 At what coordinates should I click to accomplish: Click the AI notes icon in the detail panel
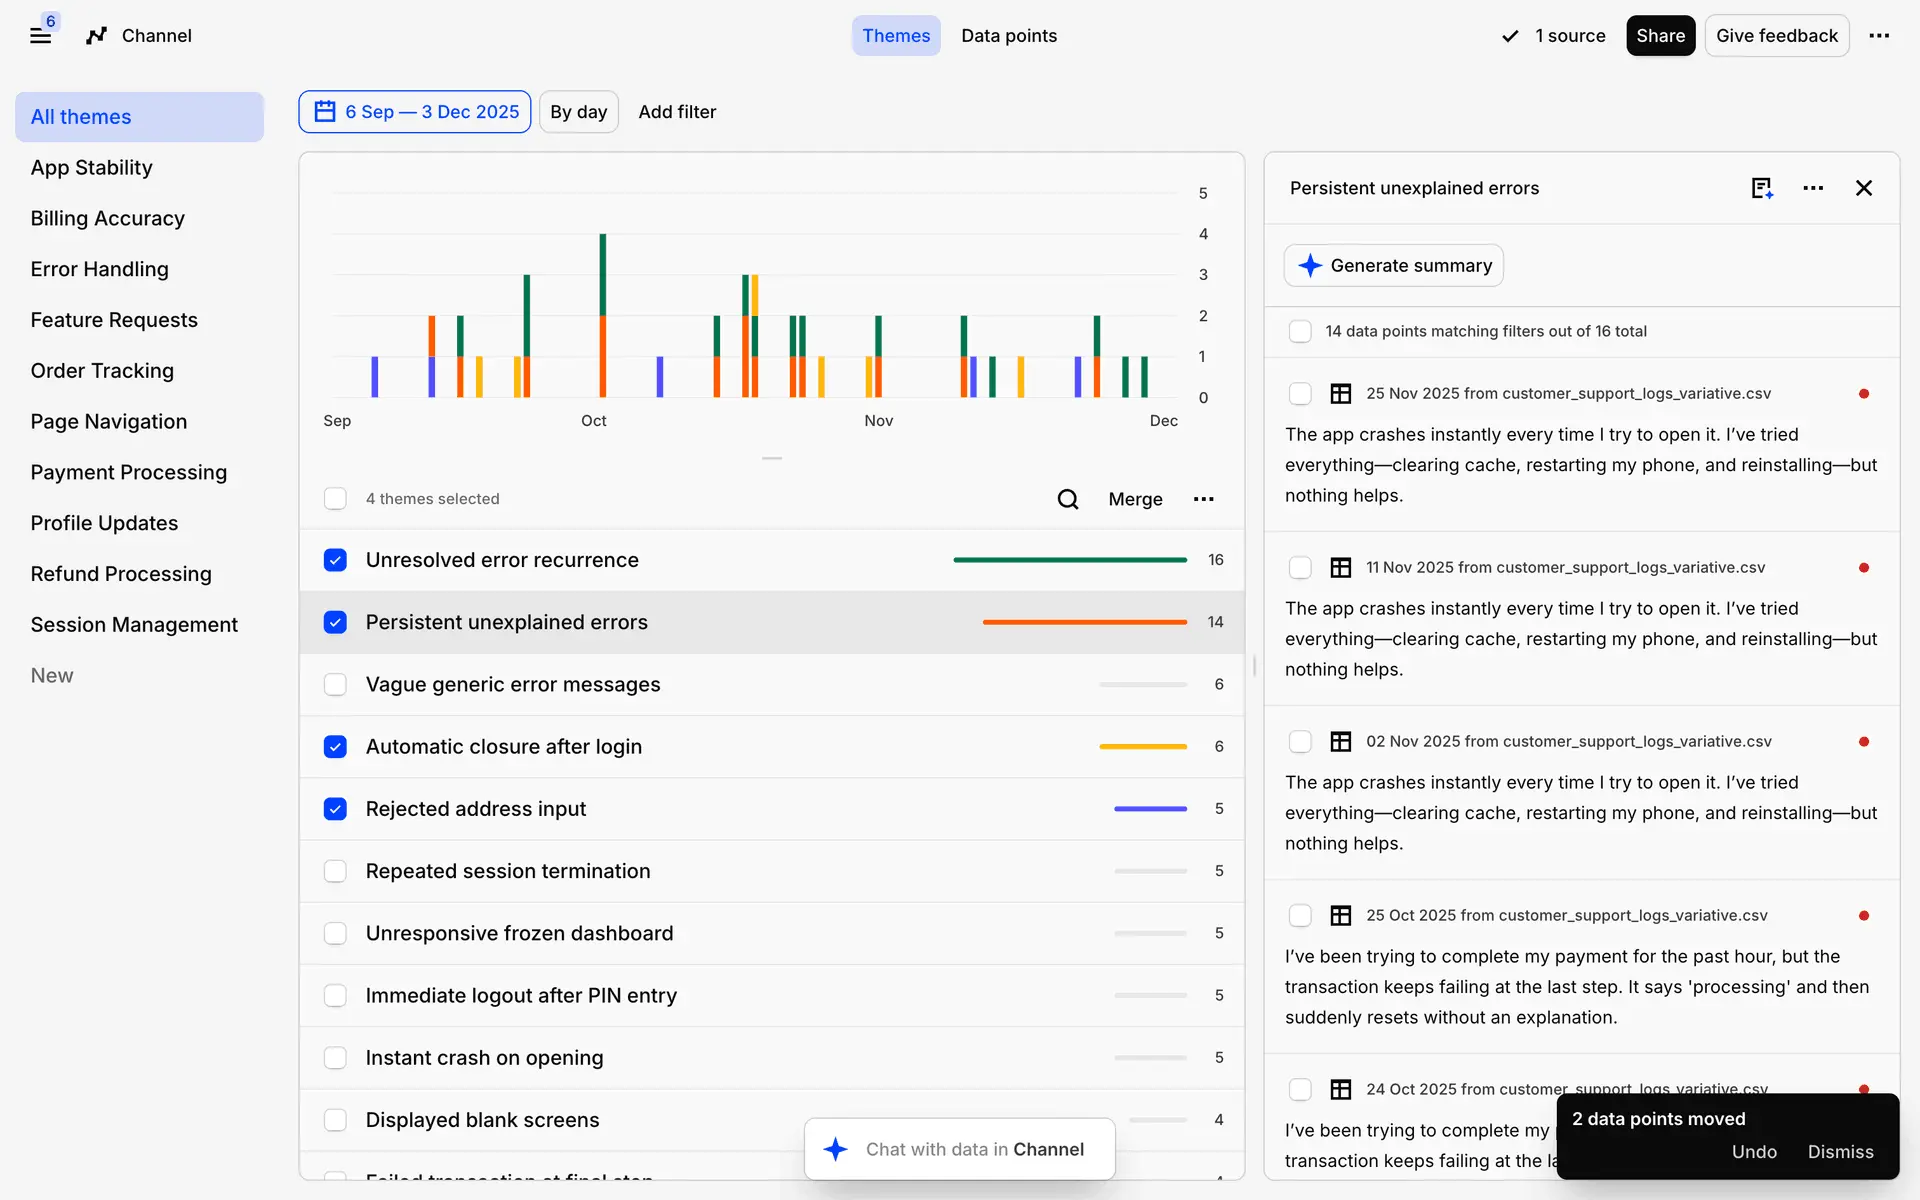point(1761,188)
